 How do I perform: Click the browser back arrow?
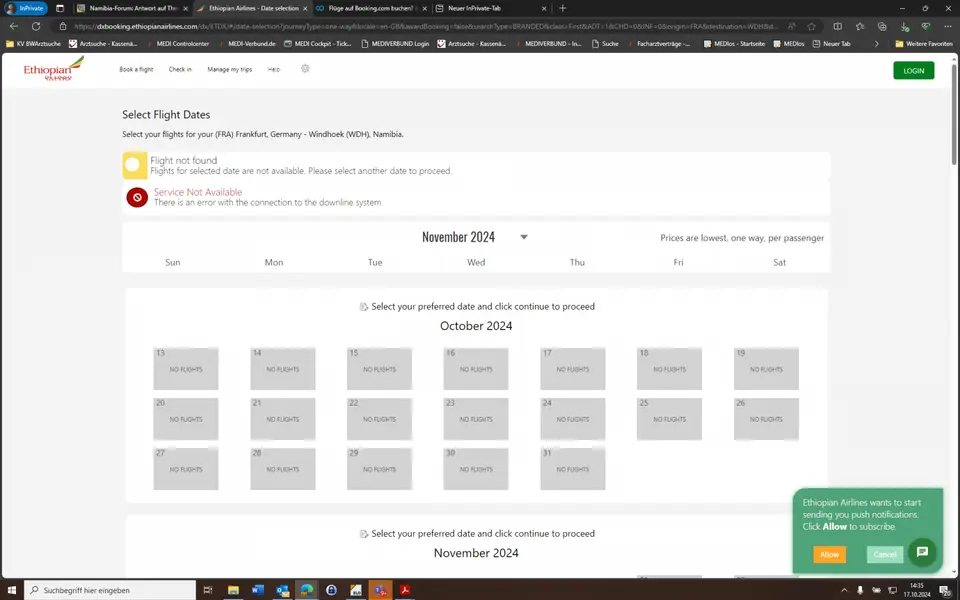(x=13, y=26)
